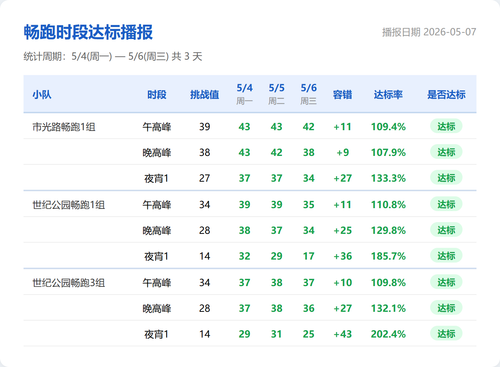The width and height of the screenshot is (500, 367).
Task: Click the 小队 column header
Action: (x=42, y=95)
